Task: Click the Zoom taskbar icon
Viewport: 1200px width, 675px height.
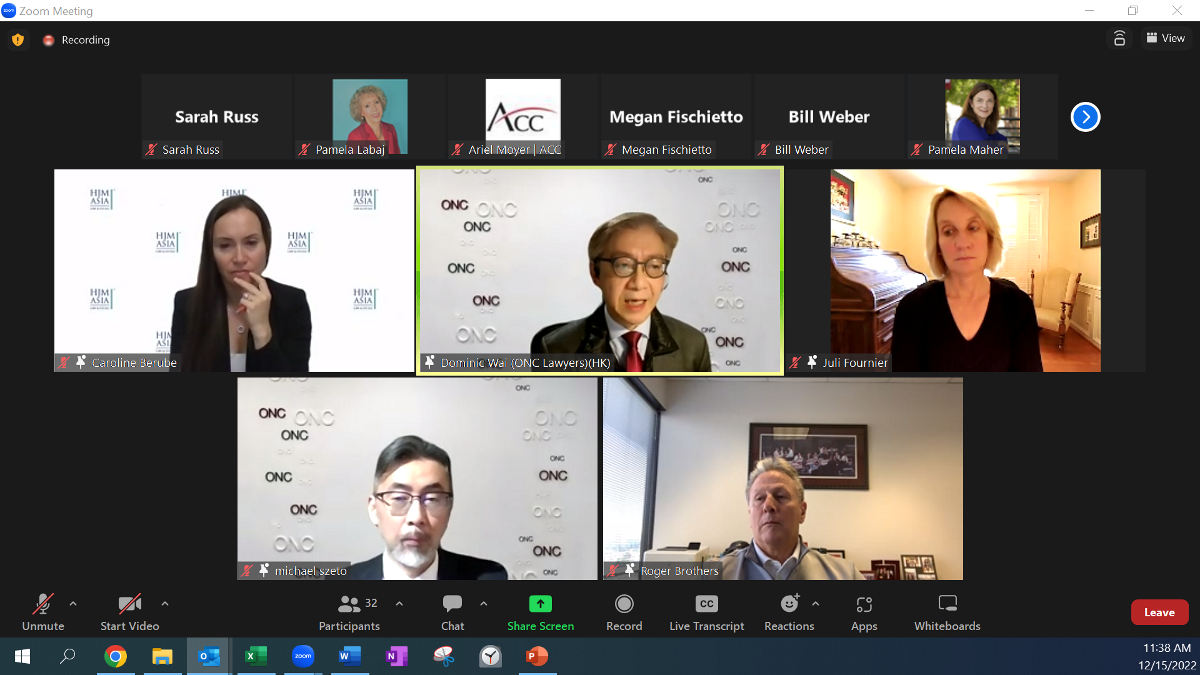Action: (303, 656)
